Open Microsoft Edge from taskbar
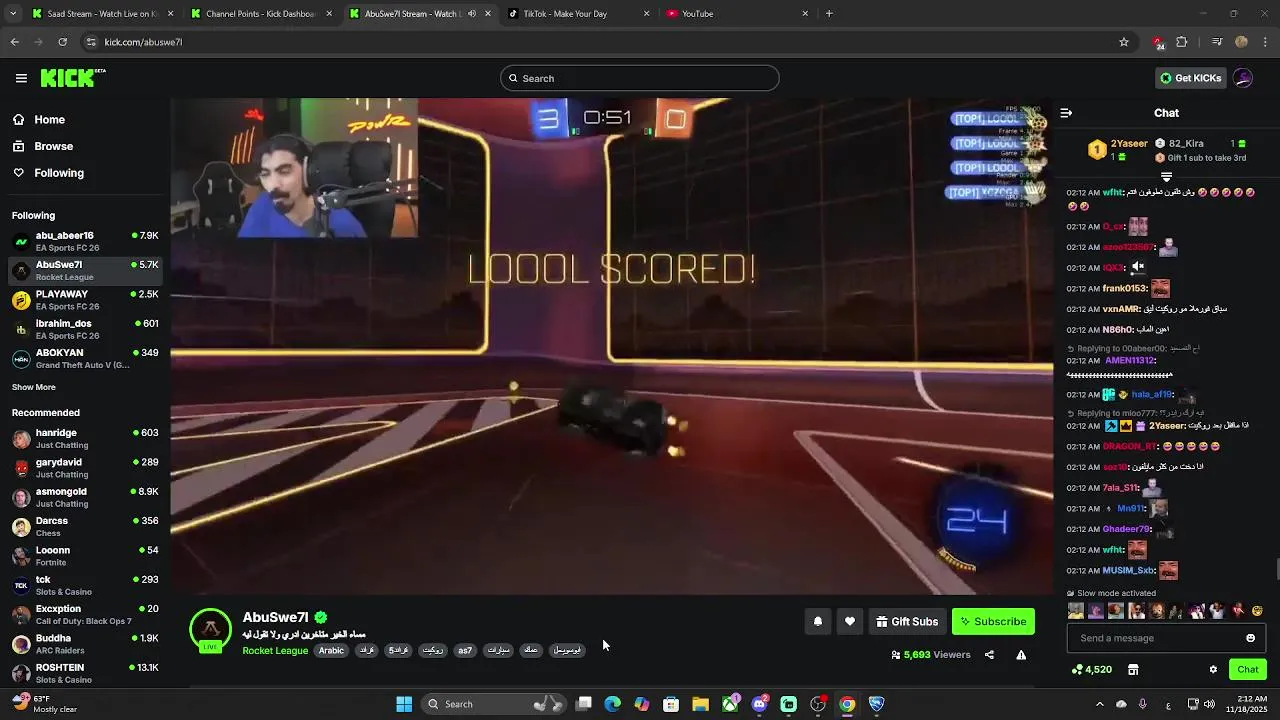Screen dimensions: 1280x720 click(613, 704)
